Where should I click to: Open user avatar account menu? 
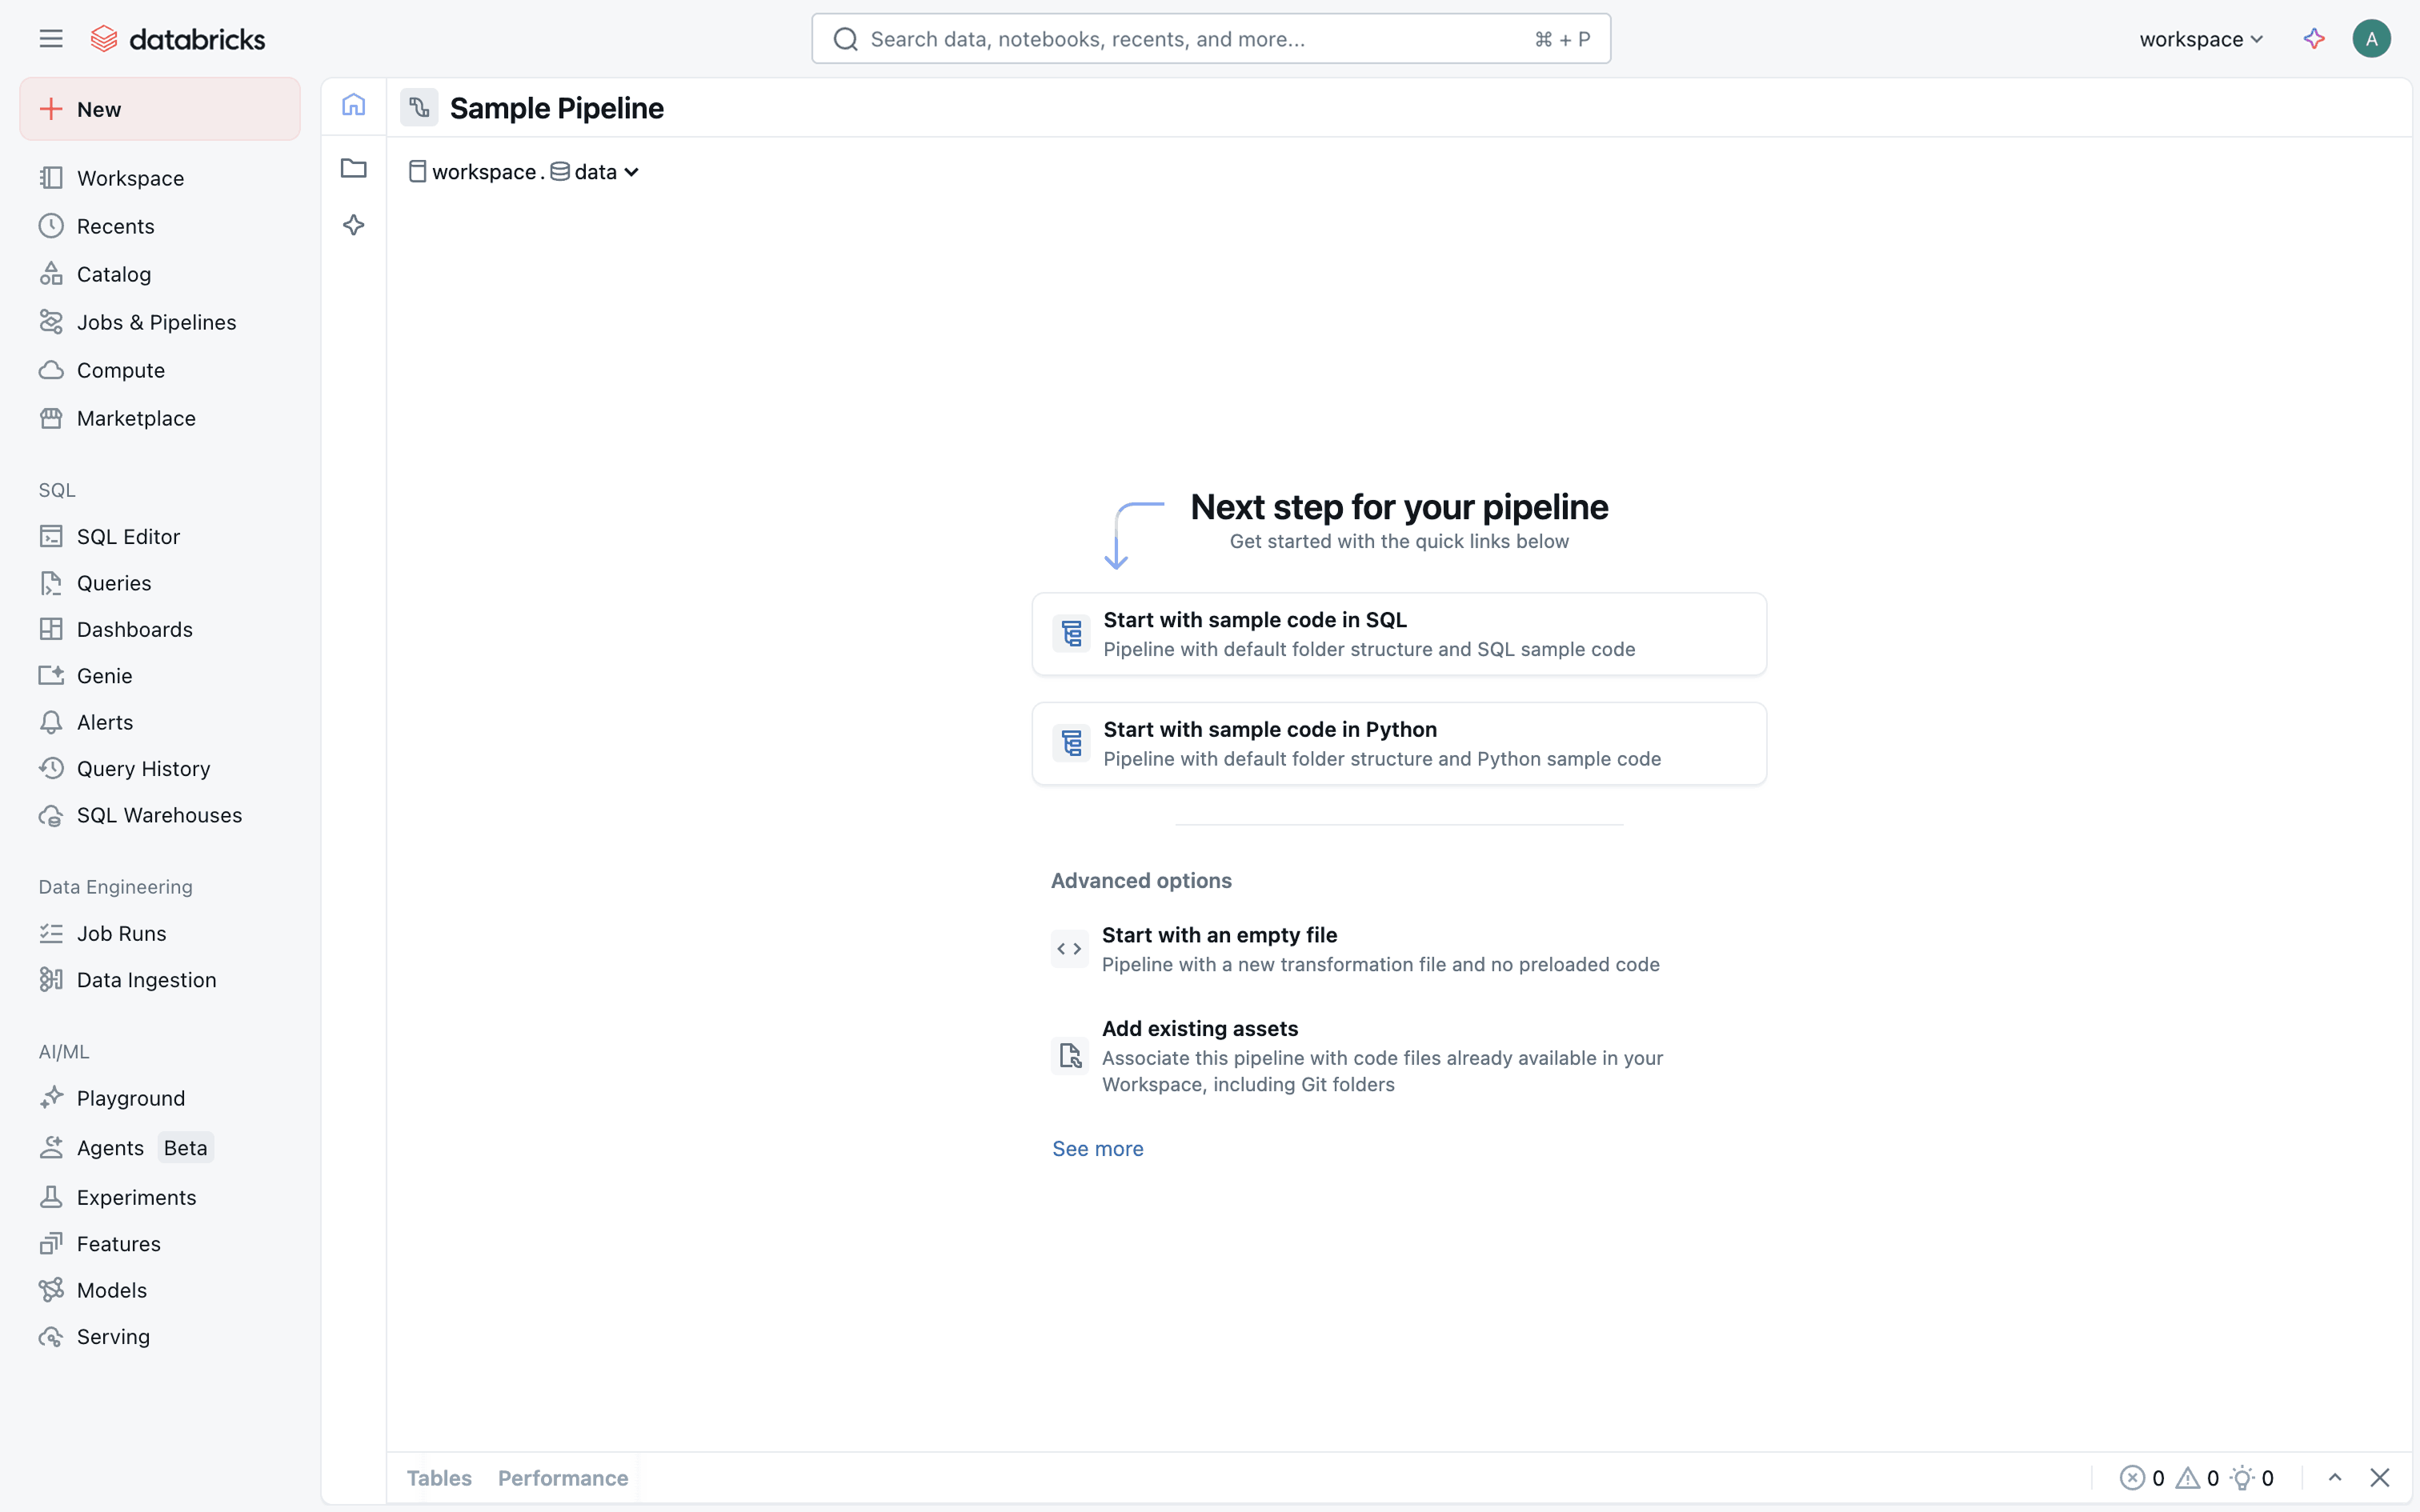2371,39
